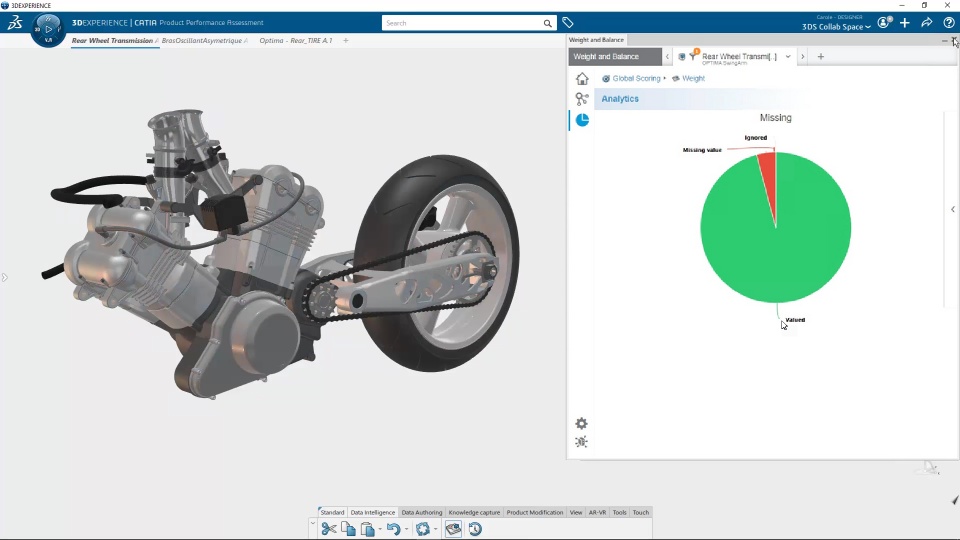Viewport: 960px width, 540px height.
Task: Click the dark Weight and Balance button
Action: coord(615,56)
